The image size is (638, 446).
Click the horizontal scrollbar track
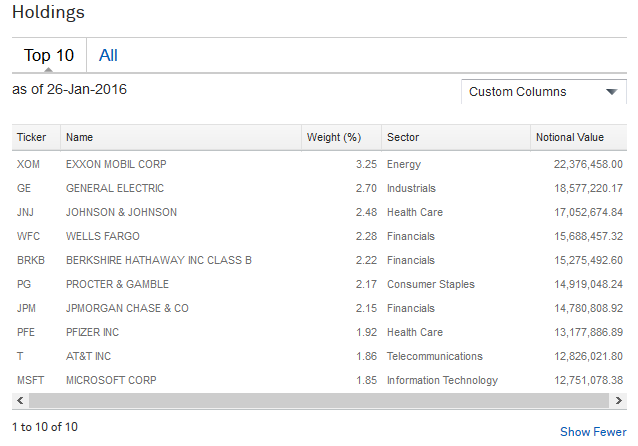pyautogui.click(x=319, y=400)
